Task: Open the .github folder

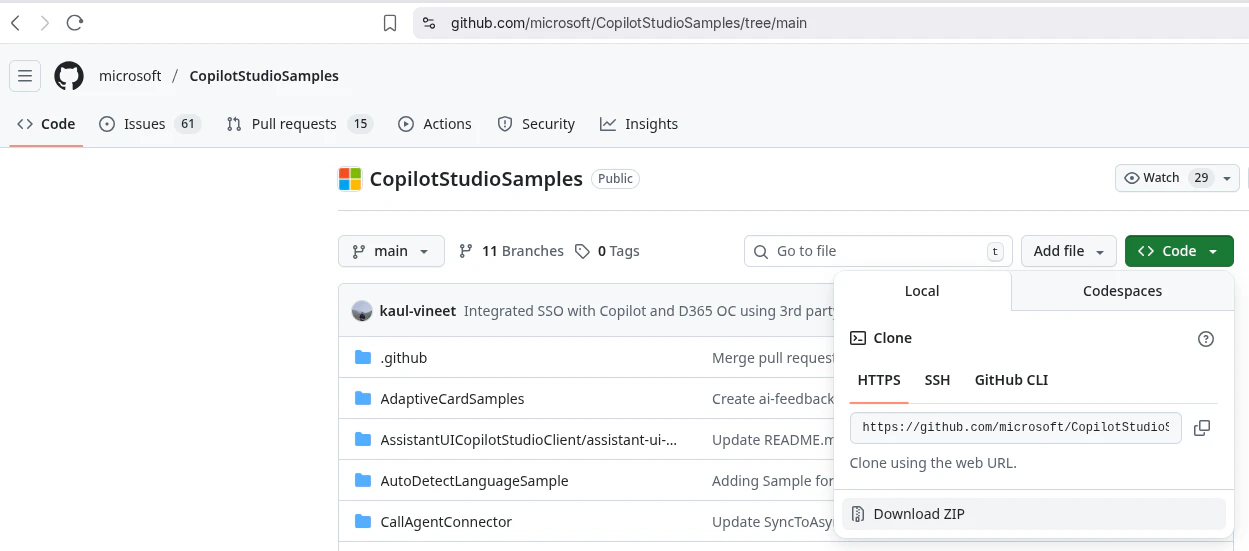Action: [x=404, y=358]
